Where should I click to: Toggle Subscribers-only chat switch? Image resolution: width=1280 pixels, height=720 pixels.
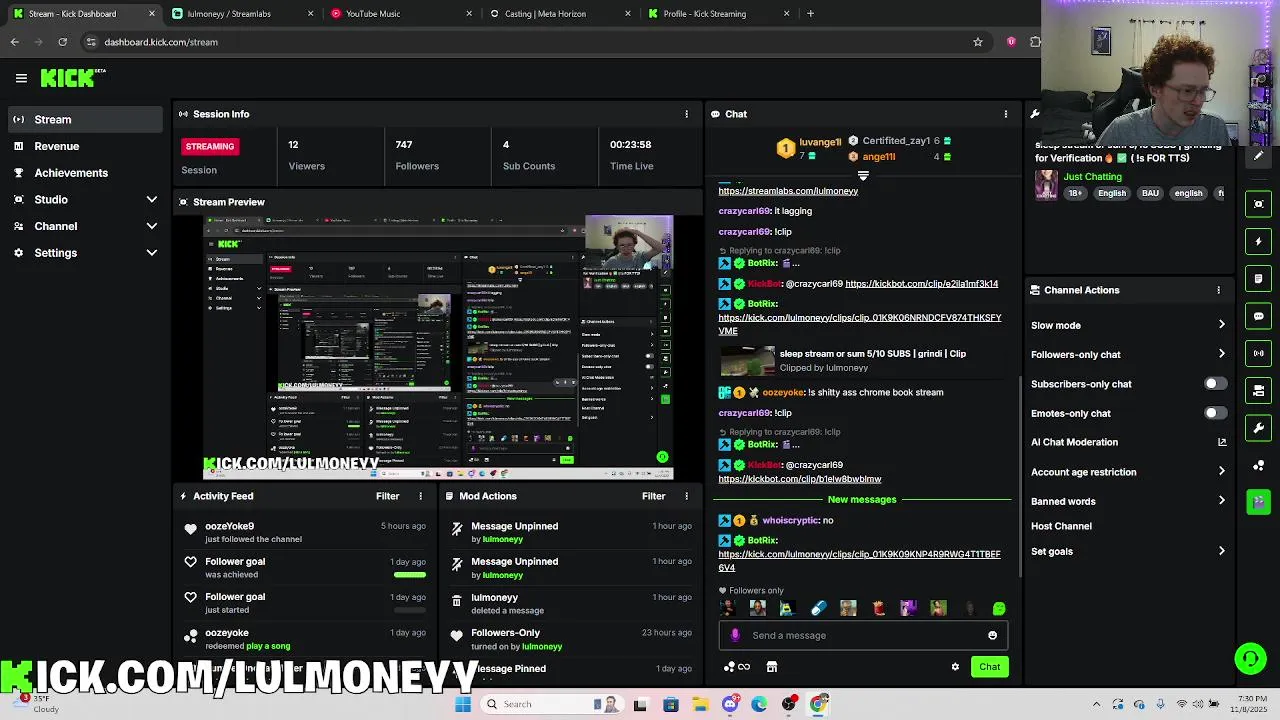(1215, 384)
